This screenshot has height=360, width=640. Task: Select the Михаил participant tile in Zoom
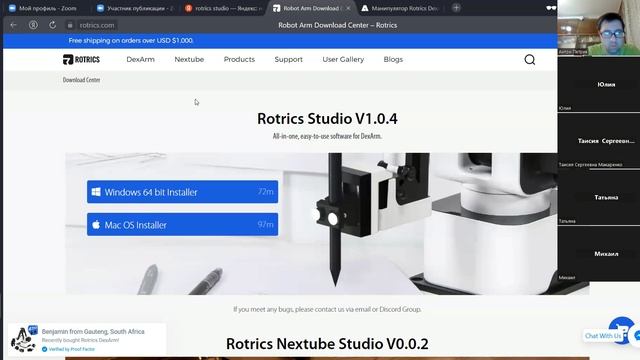[599, 253]
